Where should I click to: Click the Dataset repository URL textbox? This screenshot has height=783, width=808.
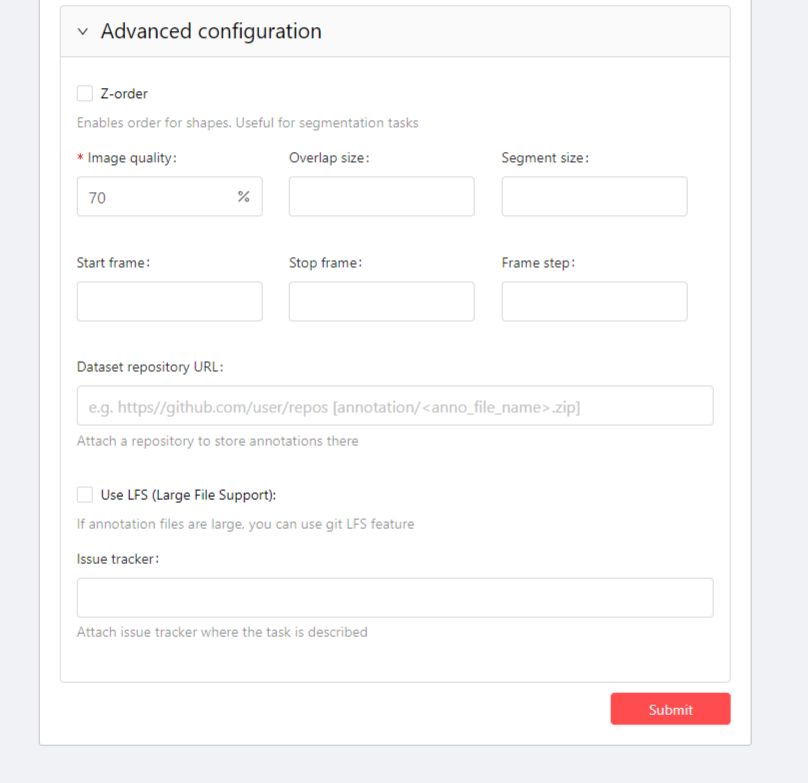click(x=395, y=406)
